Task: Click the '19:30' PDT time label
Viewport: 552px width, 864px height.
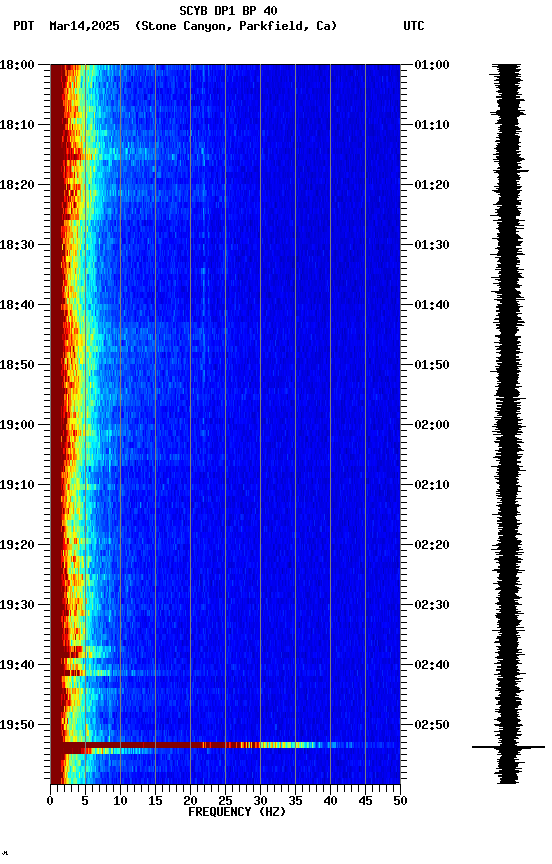Action: pos(17,606)
